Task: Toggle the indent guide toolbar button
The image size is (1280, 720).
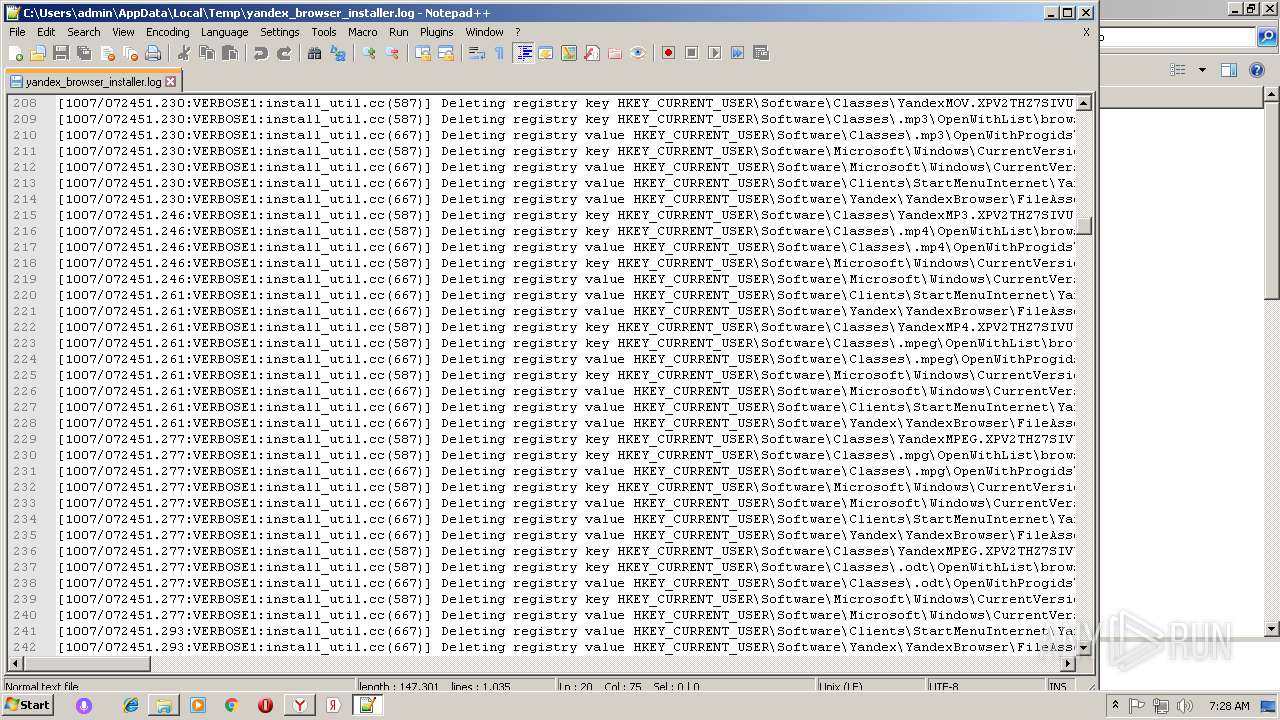Action: pos(522,53)
